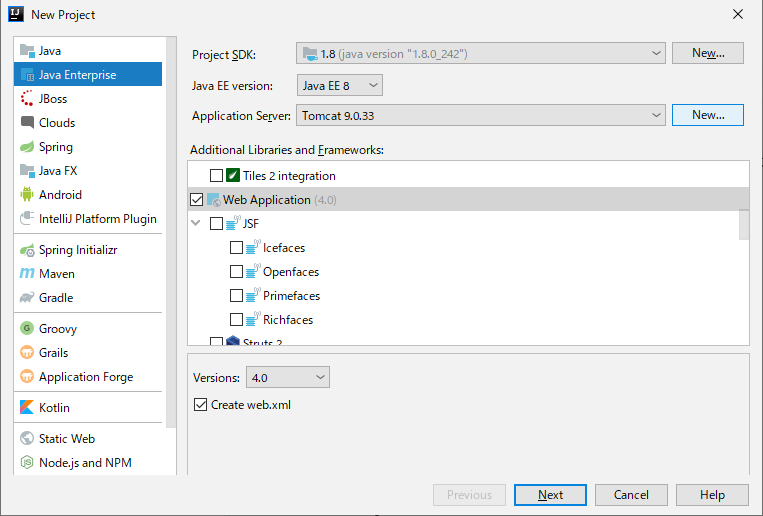Viewport: 763px width, 516px height.
Task: Select the Maven project type
Action: 88,274
